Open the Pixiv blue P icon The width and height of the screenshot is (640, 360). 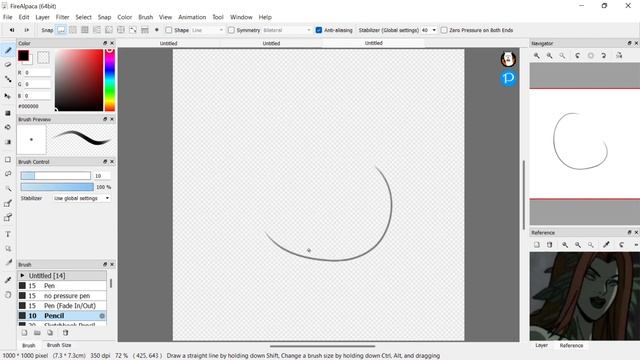(x=508, y=78)
